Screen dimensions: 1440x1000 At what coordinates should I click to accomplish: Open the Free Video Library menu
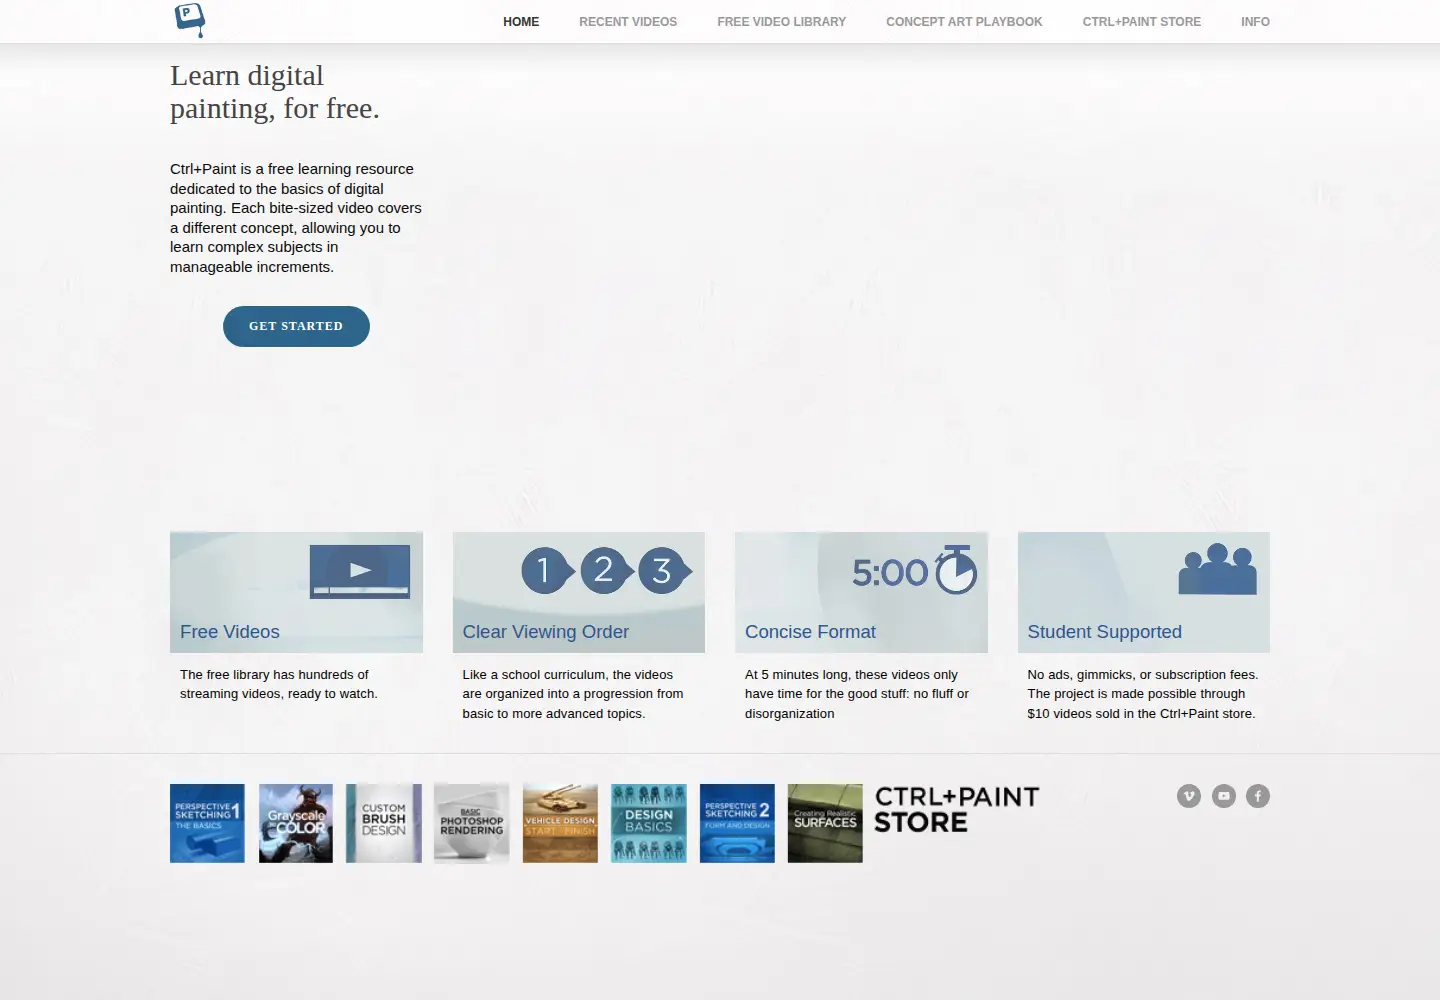click(781, 22)
